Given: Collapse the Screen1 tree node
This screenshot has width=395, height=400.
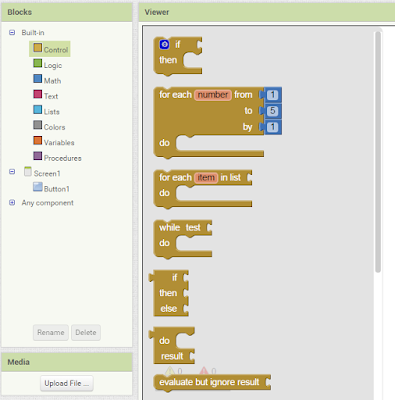Looking at the screenshot, I should tap(12, 172).
